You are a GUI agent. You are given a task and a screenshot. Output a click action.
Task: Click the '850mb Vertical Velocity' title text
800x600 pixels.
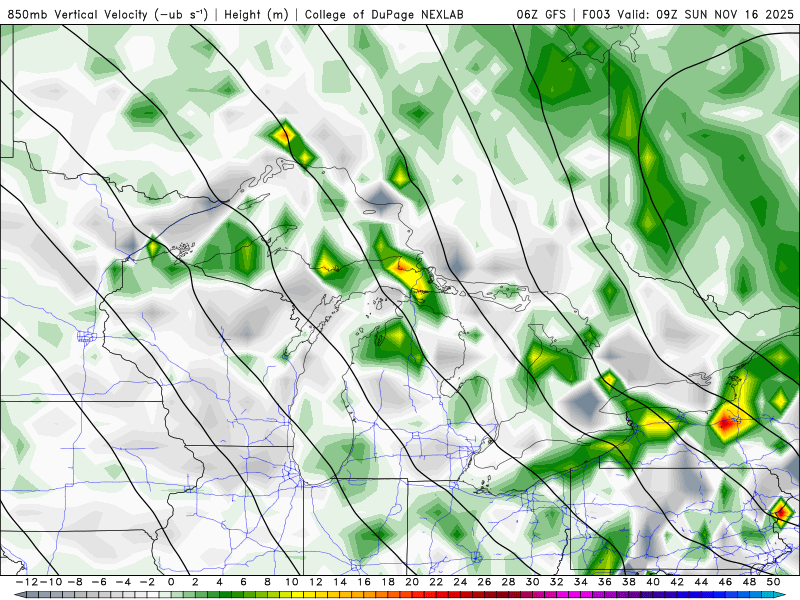(x=78, y=14)
